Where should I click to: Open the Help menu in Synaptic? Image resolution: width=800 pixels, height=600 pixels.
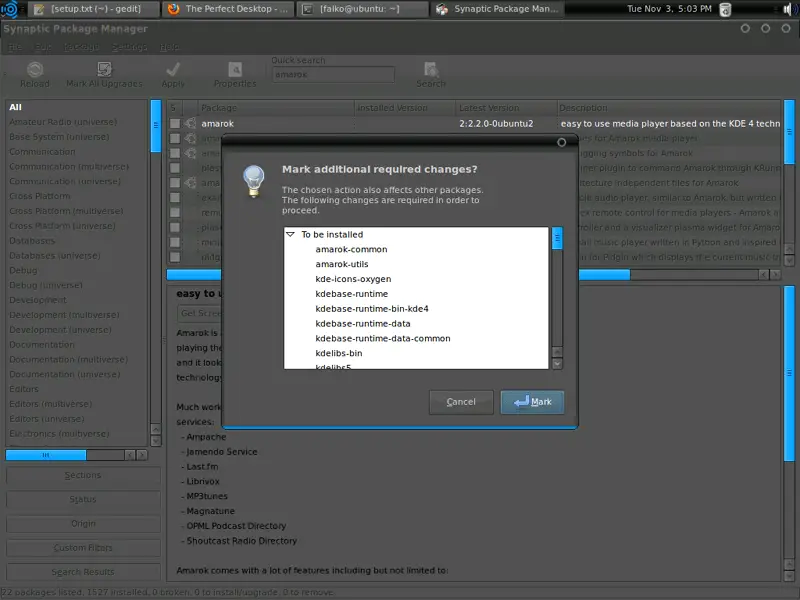click(x=169, y=47)
